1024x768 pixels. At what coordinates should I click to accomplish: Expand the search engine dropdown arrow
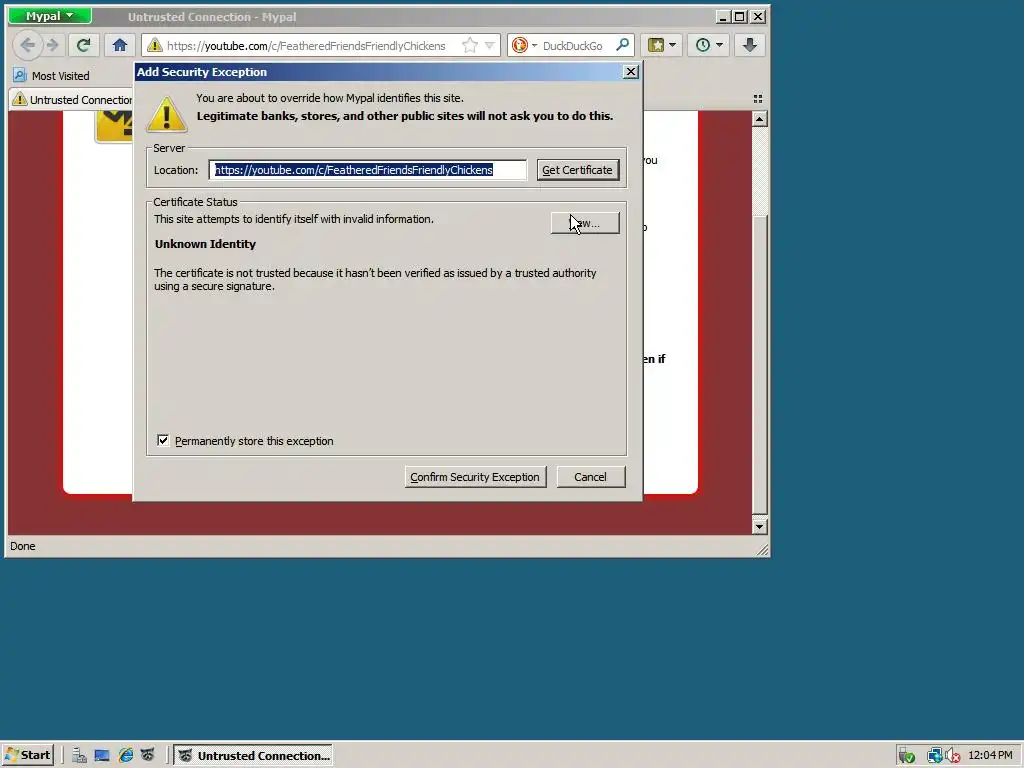(x=534, y=46)
